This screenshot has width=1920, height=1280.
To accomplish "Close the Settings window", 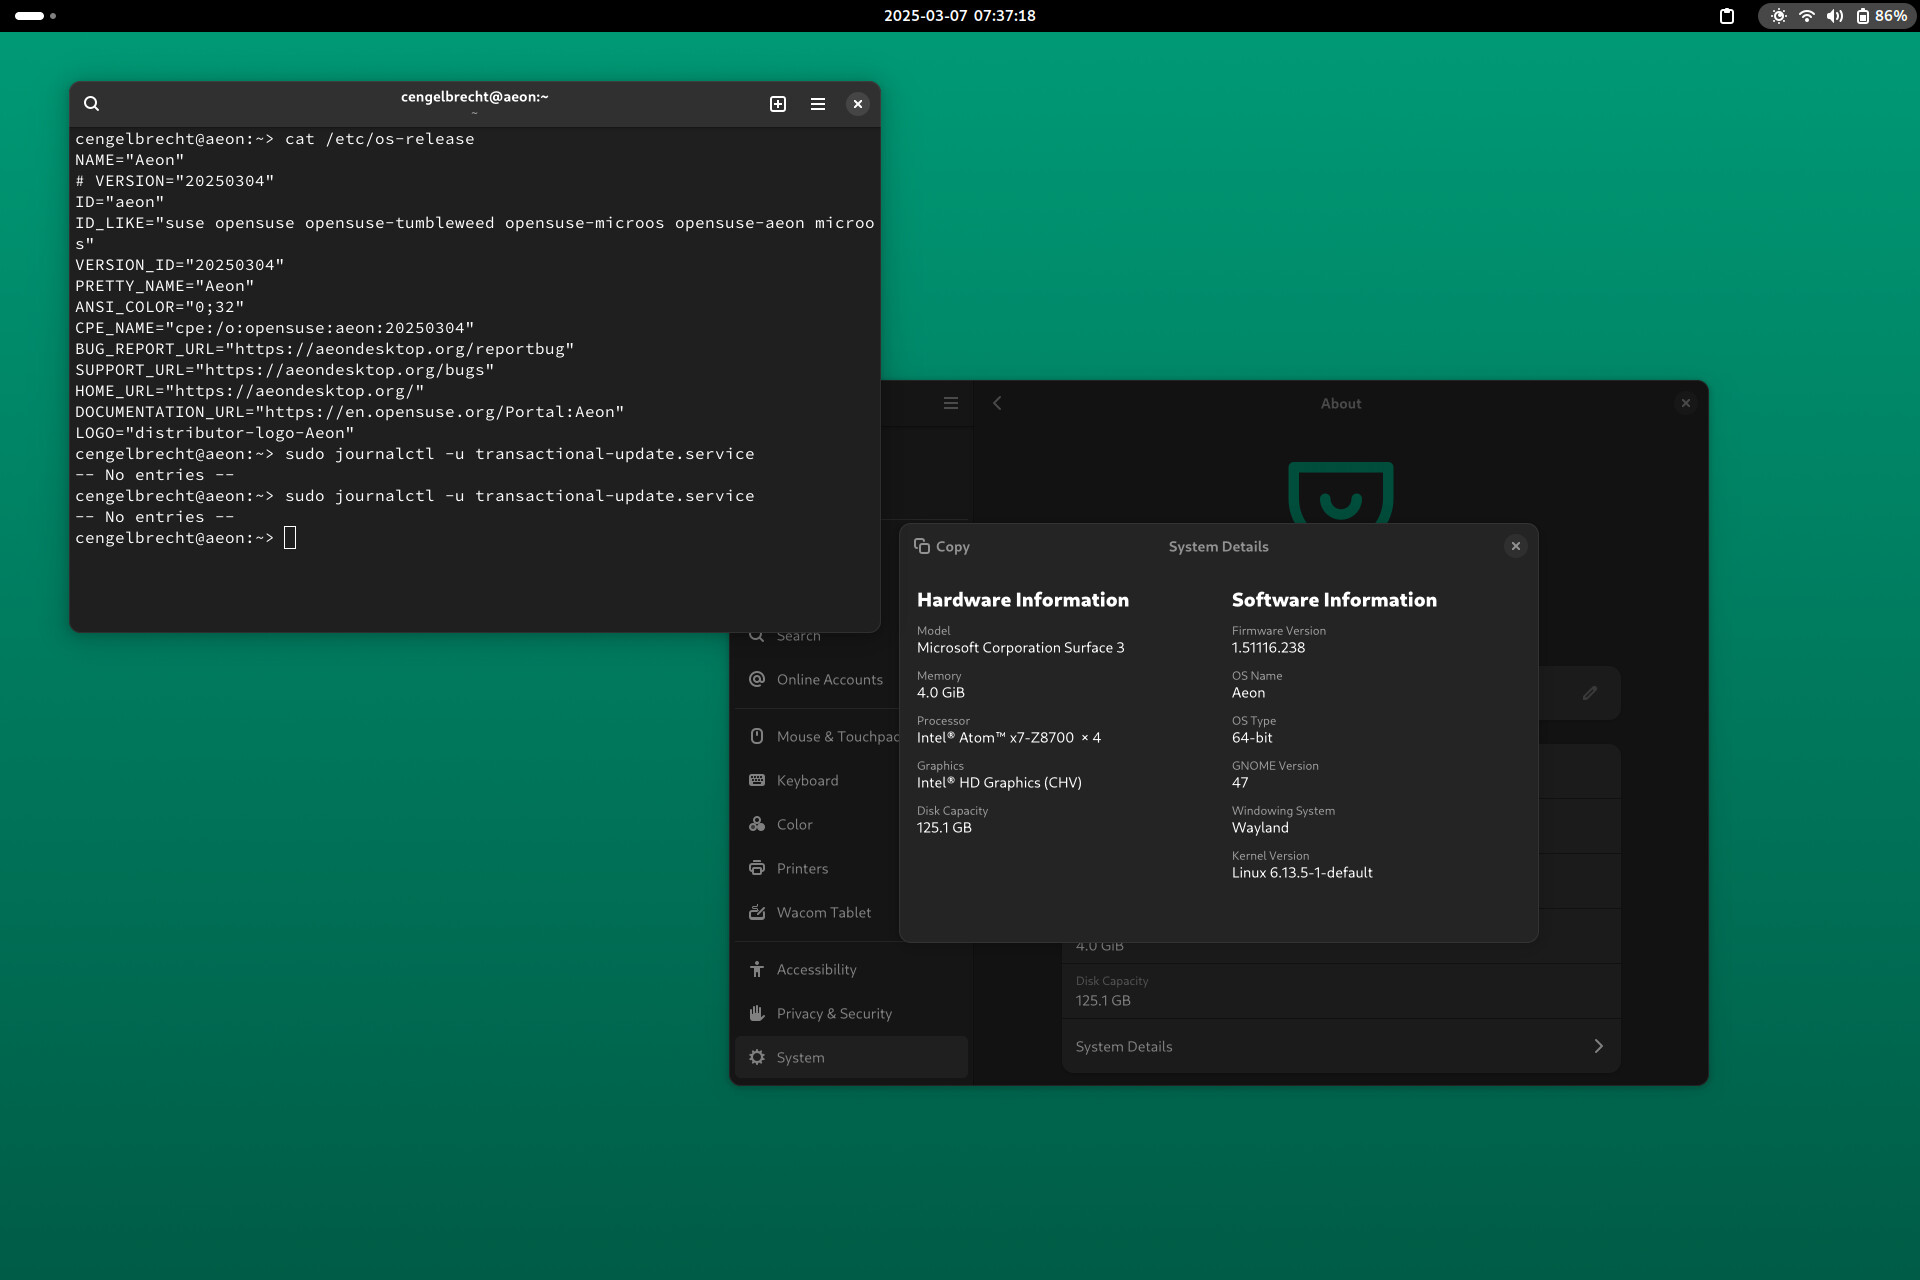I will point(1686,403).
